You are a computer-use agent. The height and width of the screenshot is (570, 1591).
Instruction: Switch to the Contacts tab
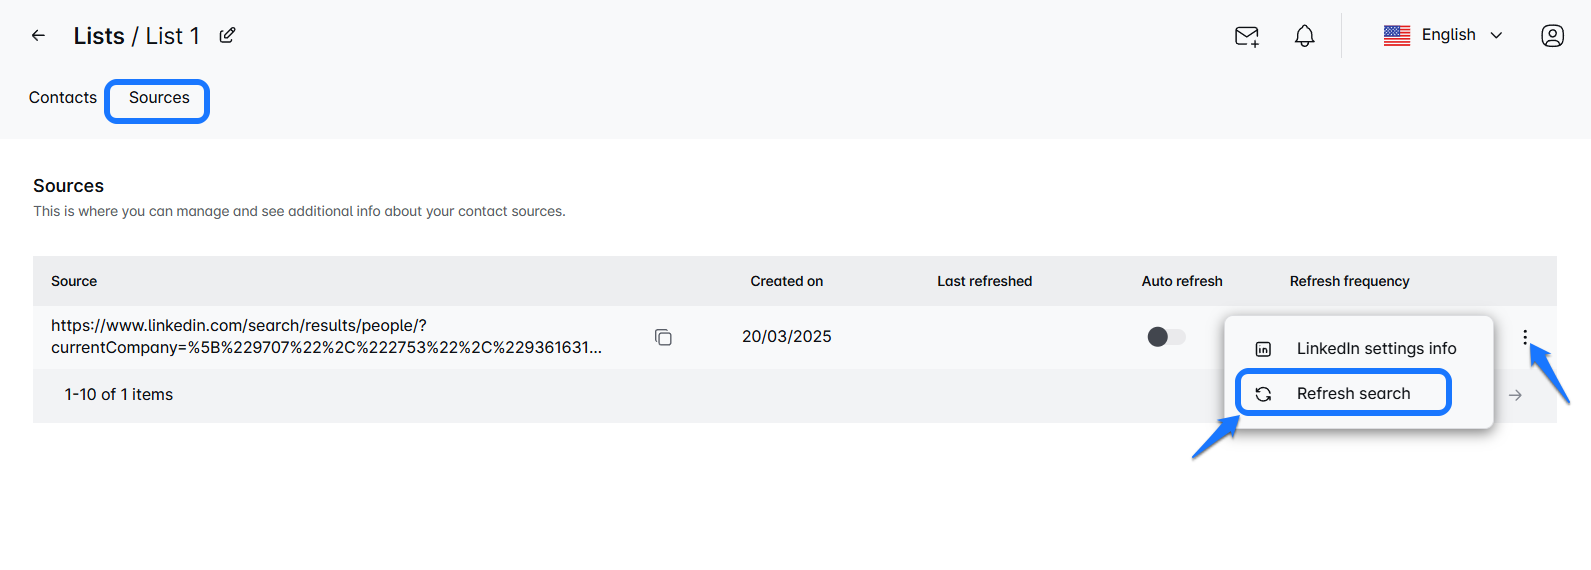63,98
